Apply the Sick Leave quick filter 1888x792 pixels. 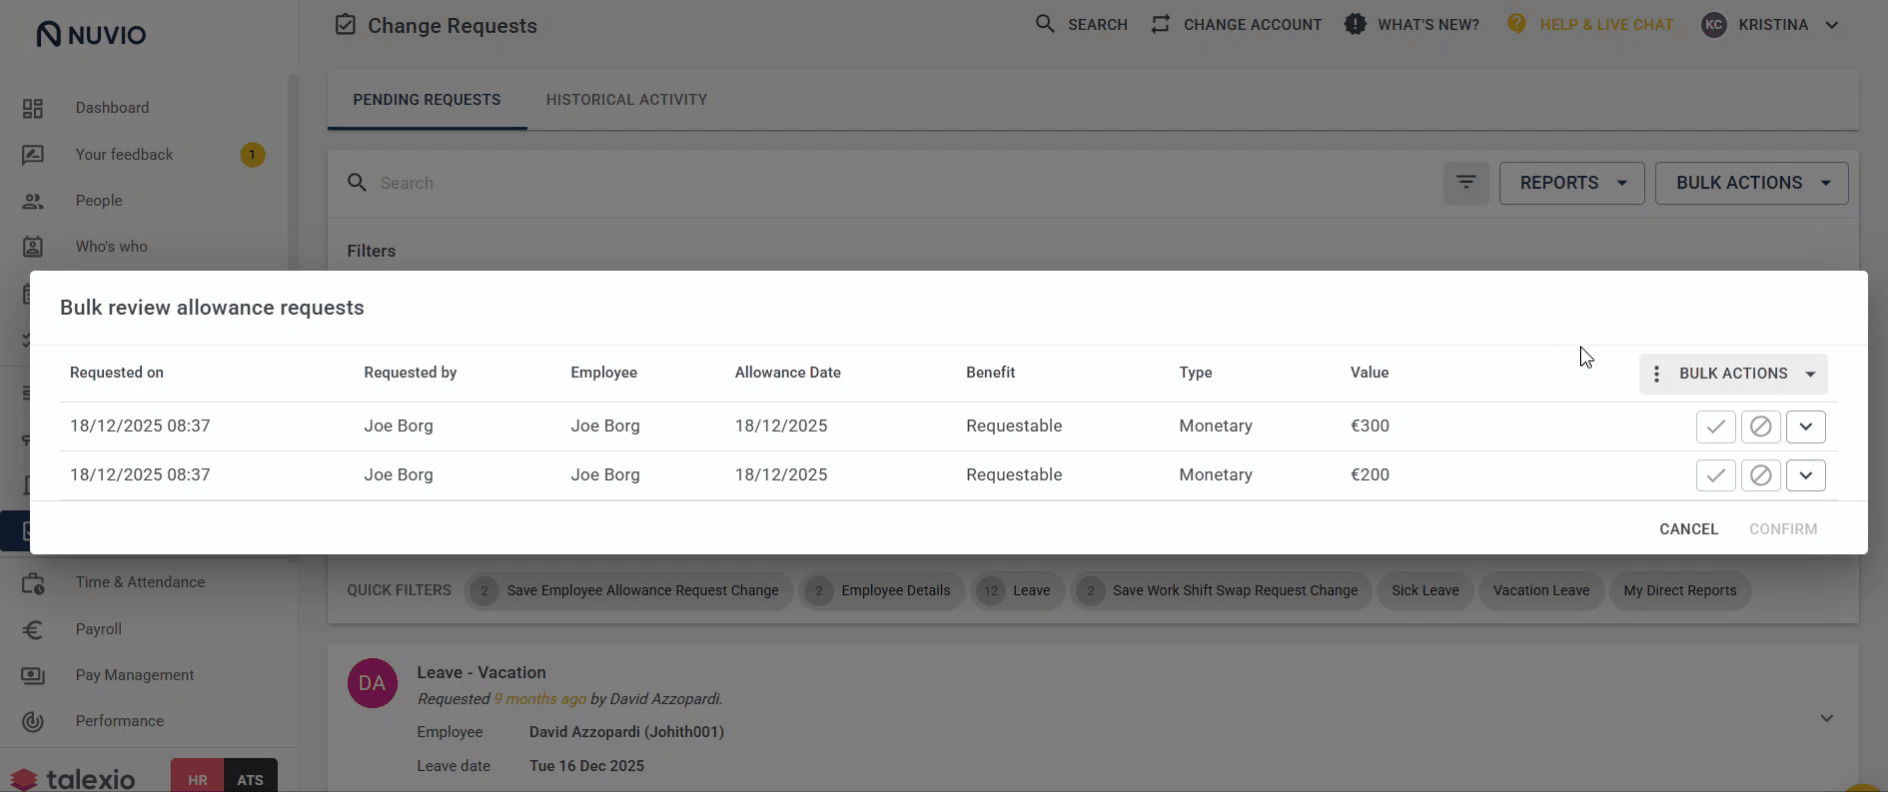click(1425, 591)
